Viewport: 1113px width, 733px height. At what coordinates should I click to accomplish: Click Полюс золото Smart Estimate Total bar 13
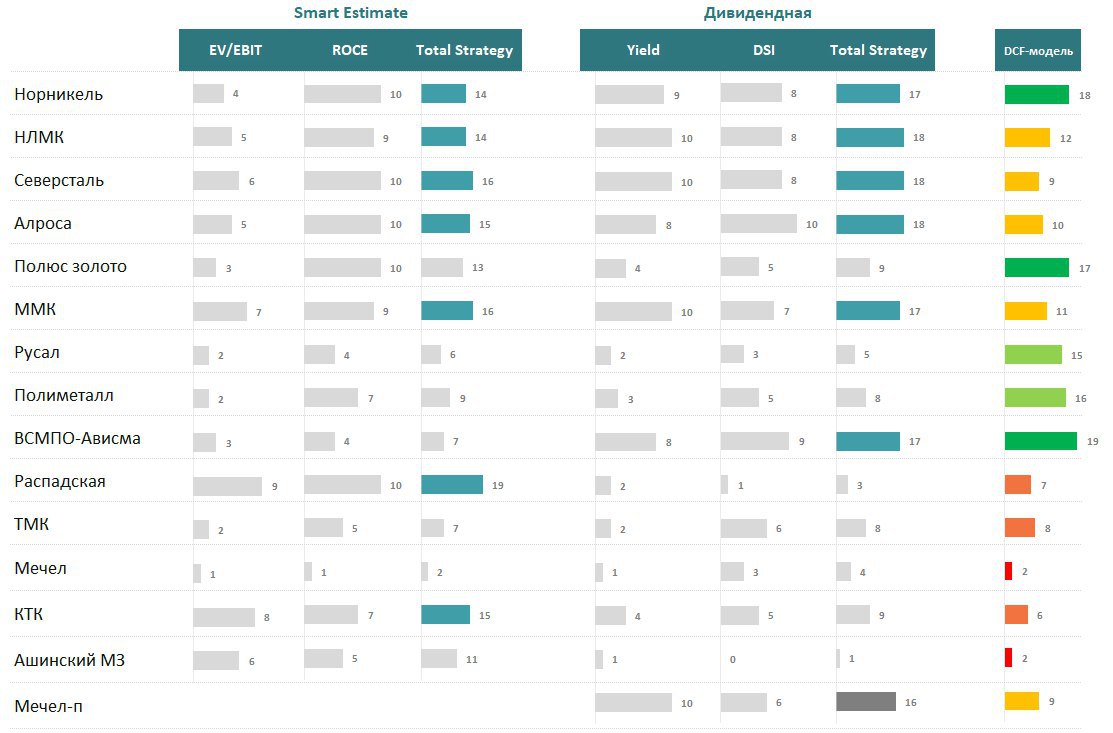(442, 268)
